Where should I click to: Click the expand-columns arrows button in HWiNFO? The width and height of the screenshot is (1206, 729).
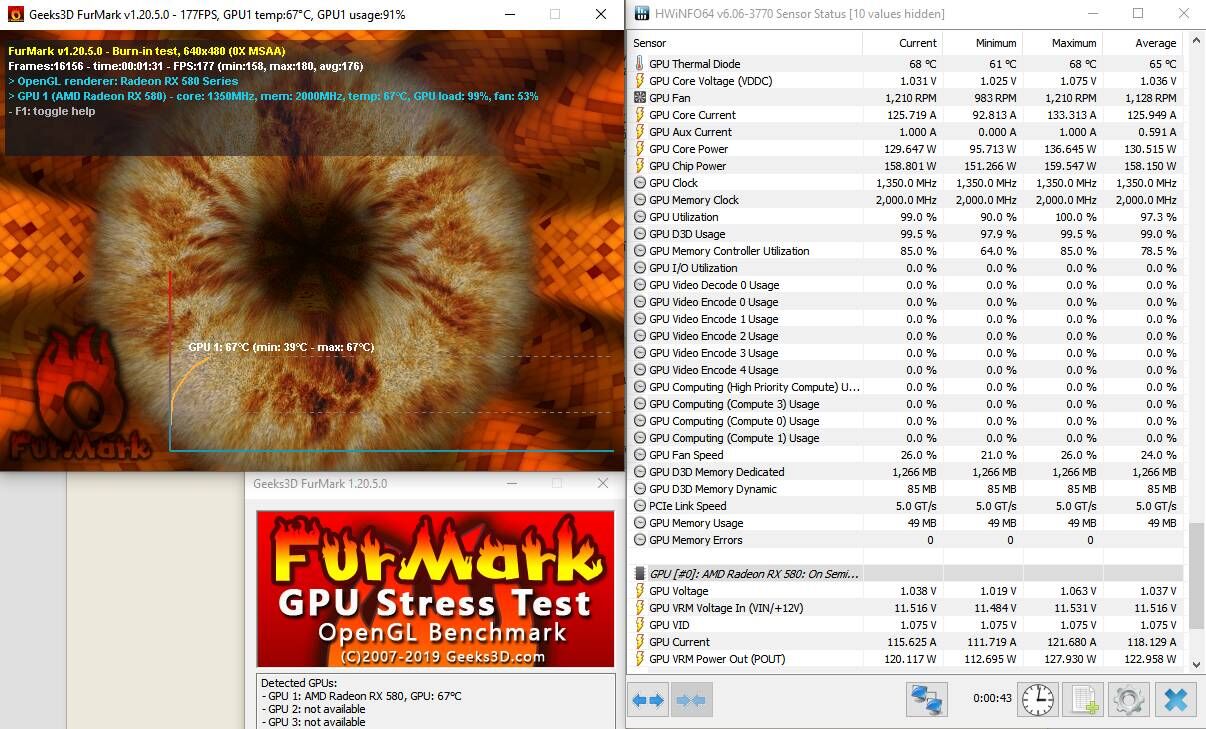(648, 700)
